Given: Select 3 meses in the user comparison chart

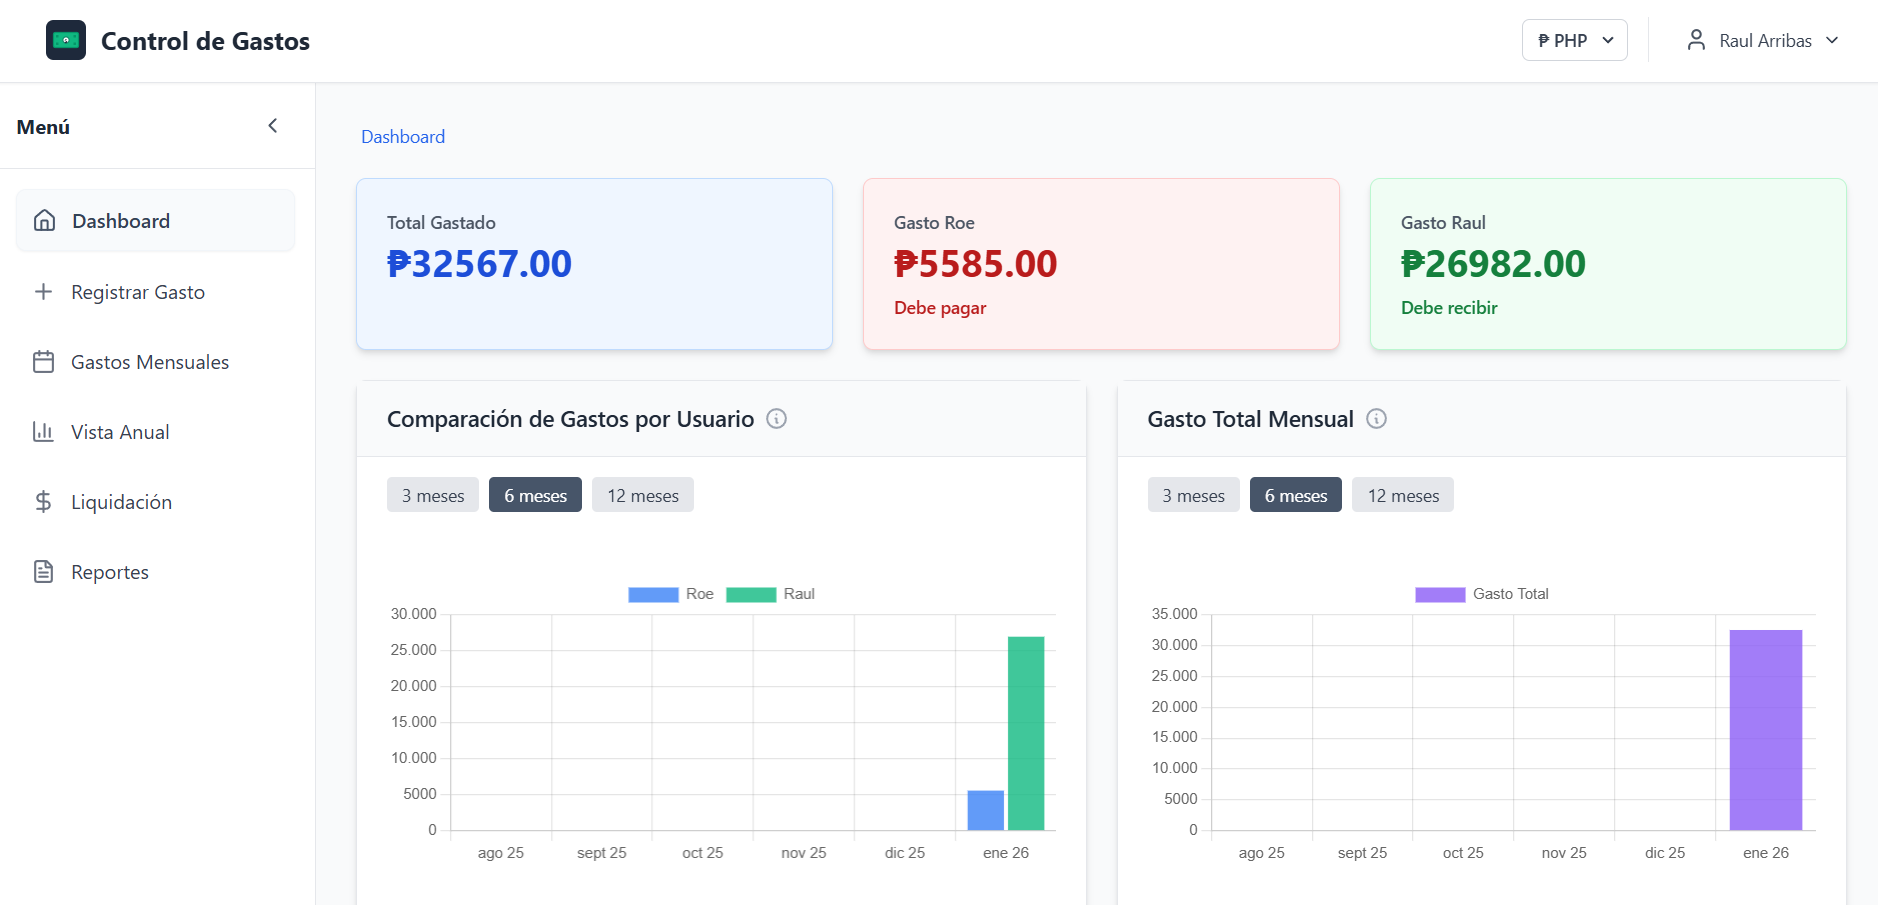Looking at the screenshot, I should (433, 495).
